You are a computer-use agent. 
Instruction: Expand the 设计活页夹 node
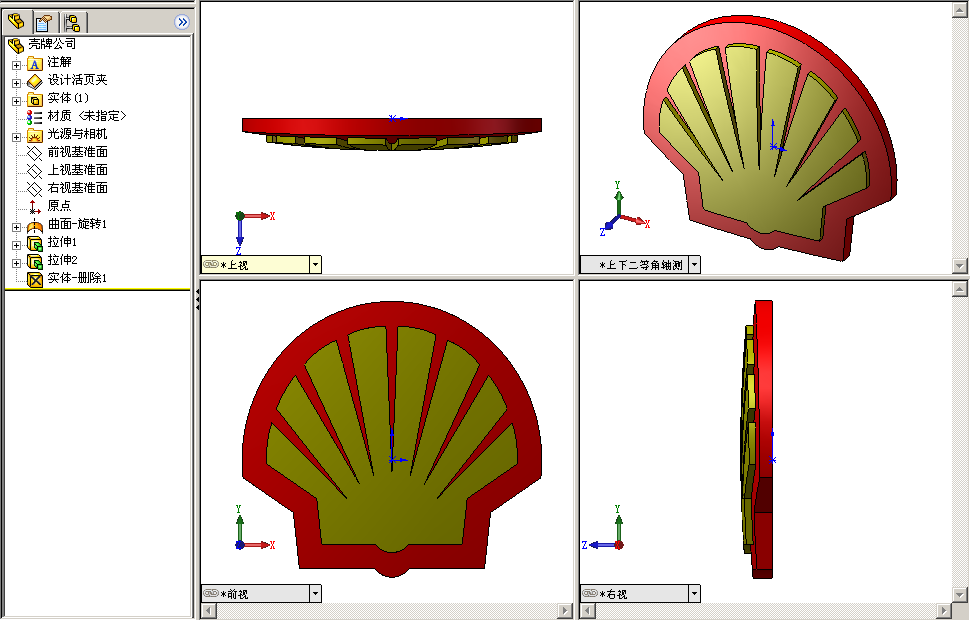pyautogui.click(x=16, y=83)
